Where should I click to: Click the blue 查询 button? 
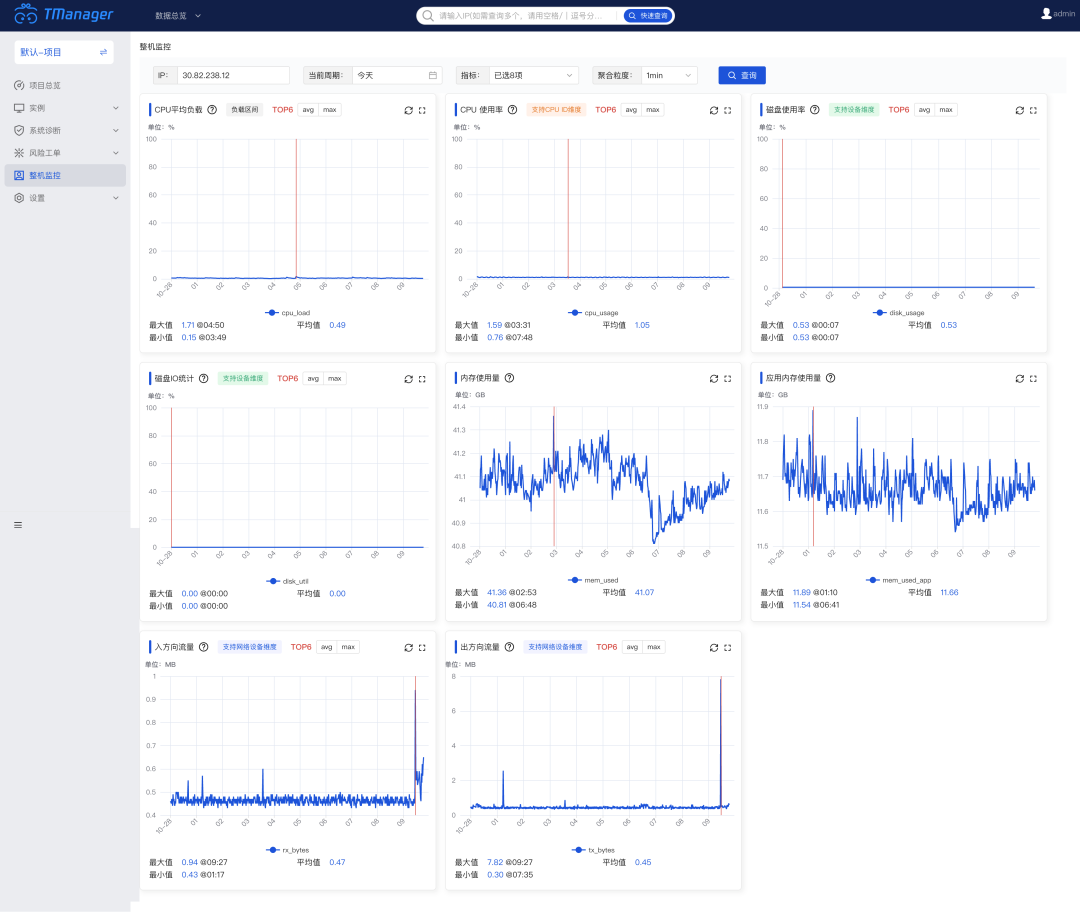tap(742, 75)
